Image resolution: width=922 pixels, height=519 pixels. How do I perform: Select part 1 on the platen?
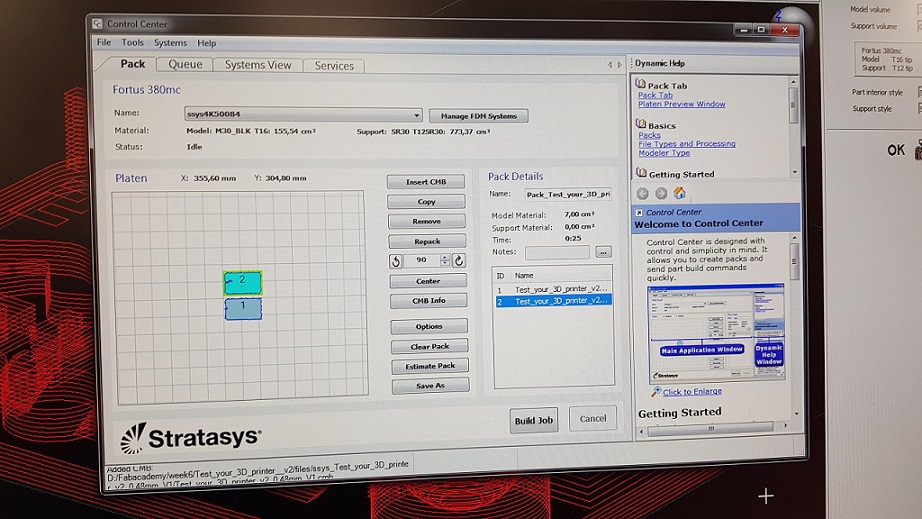[243, 309]
